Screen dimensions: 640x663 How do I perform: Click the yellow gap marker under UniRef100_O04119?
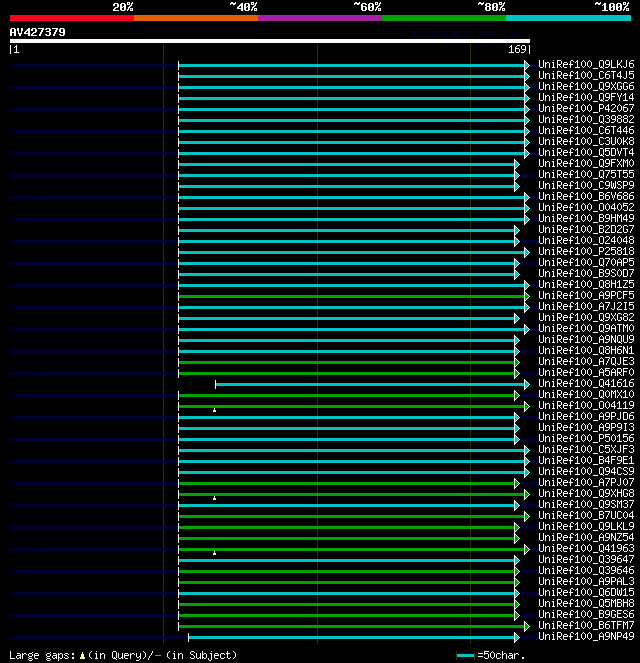point(214,410)
